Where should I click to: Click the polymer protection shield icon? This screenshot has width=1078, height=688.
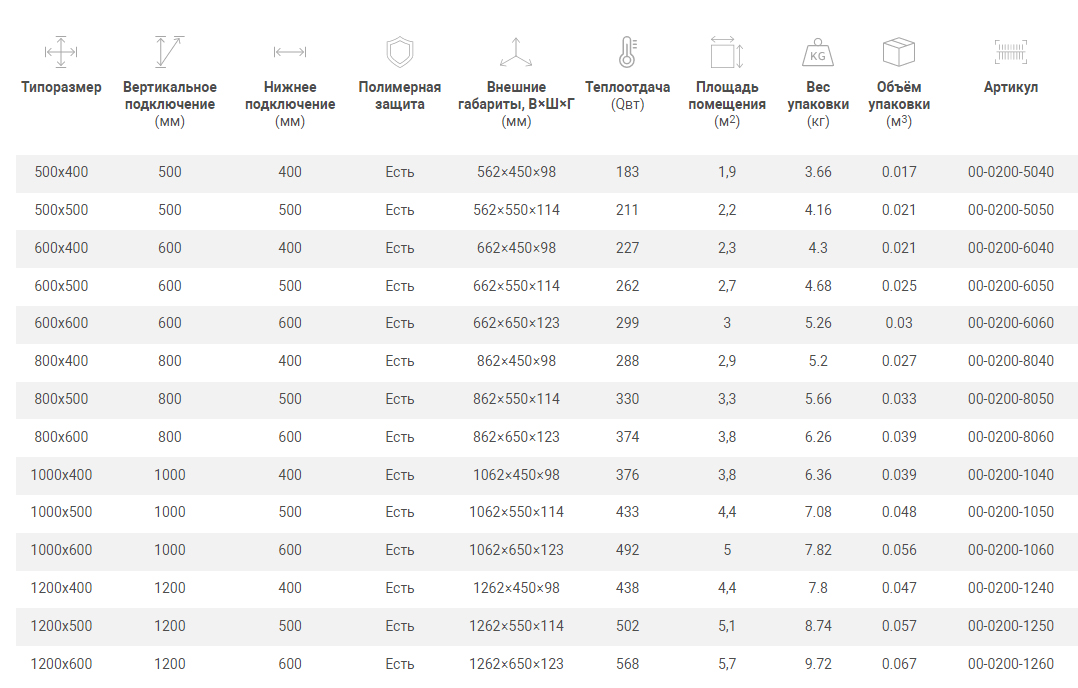point(399,52)
